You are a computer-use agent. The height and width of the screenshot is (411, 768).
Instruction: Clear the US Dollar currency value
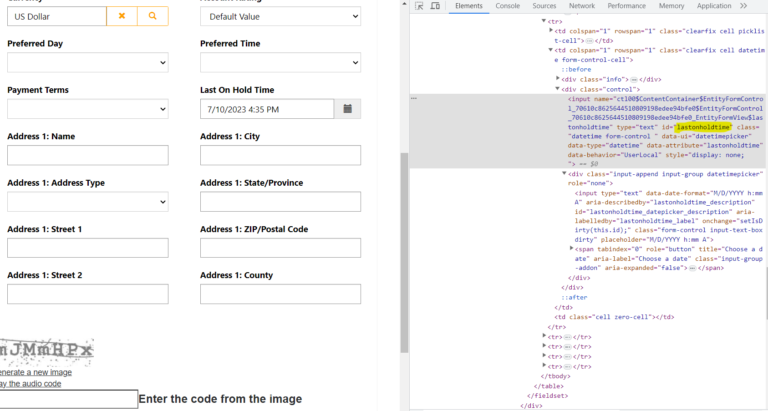[x=122, y=17]
